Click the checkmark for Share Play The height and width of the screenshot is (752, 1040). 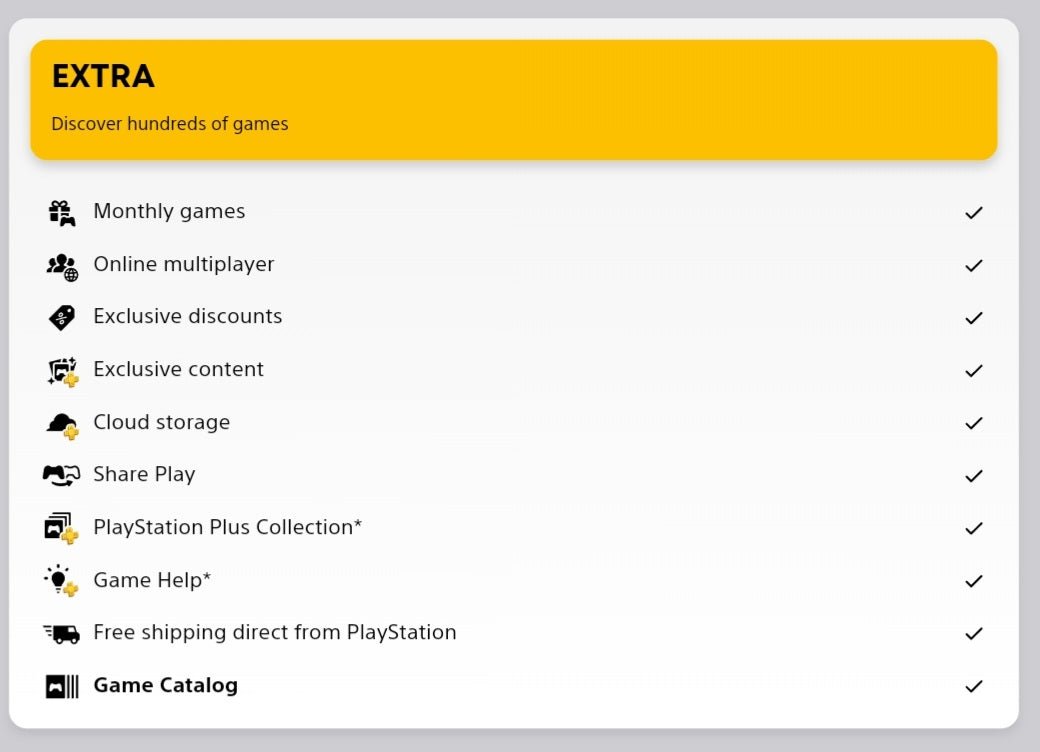[973, 476]
